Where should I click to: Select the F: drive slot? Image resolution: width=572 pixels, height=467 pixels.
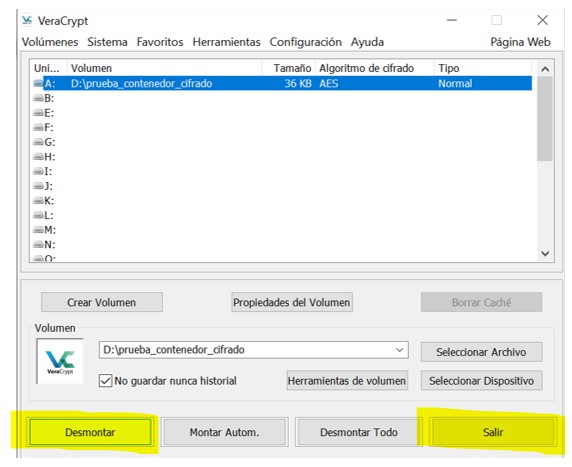point(43,127)
